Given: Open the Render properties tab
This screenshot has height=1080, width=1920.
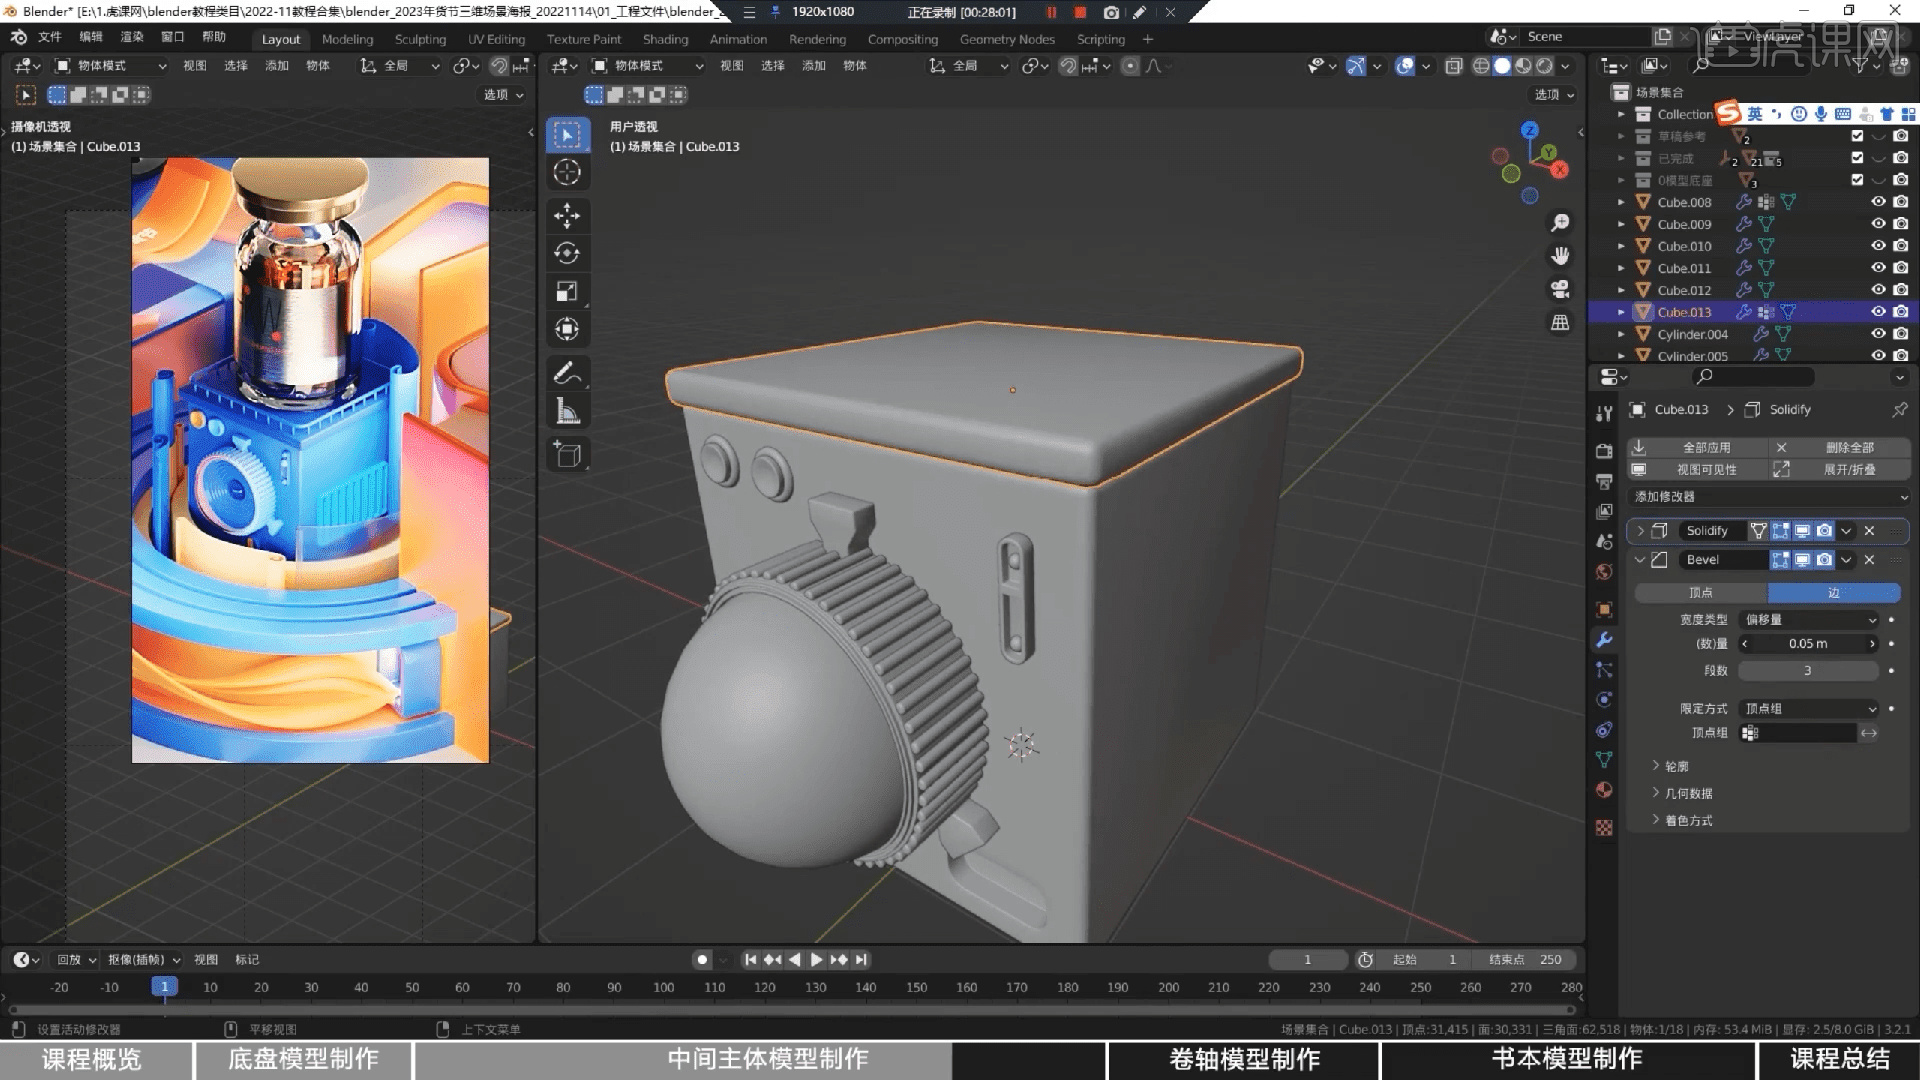Looking at the screenshot, I should click(1604, 451).
